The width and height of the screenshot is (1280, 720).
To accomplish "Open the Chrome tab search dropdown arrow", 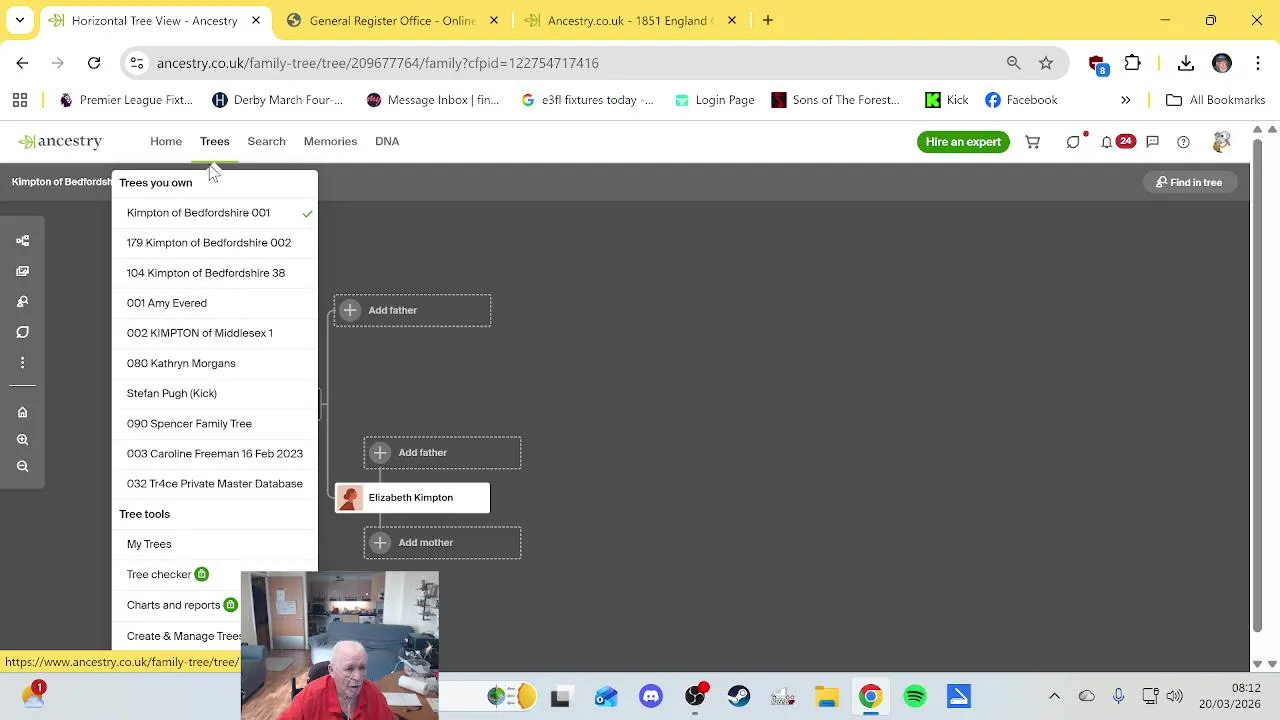I will click(x=20, y=20).
